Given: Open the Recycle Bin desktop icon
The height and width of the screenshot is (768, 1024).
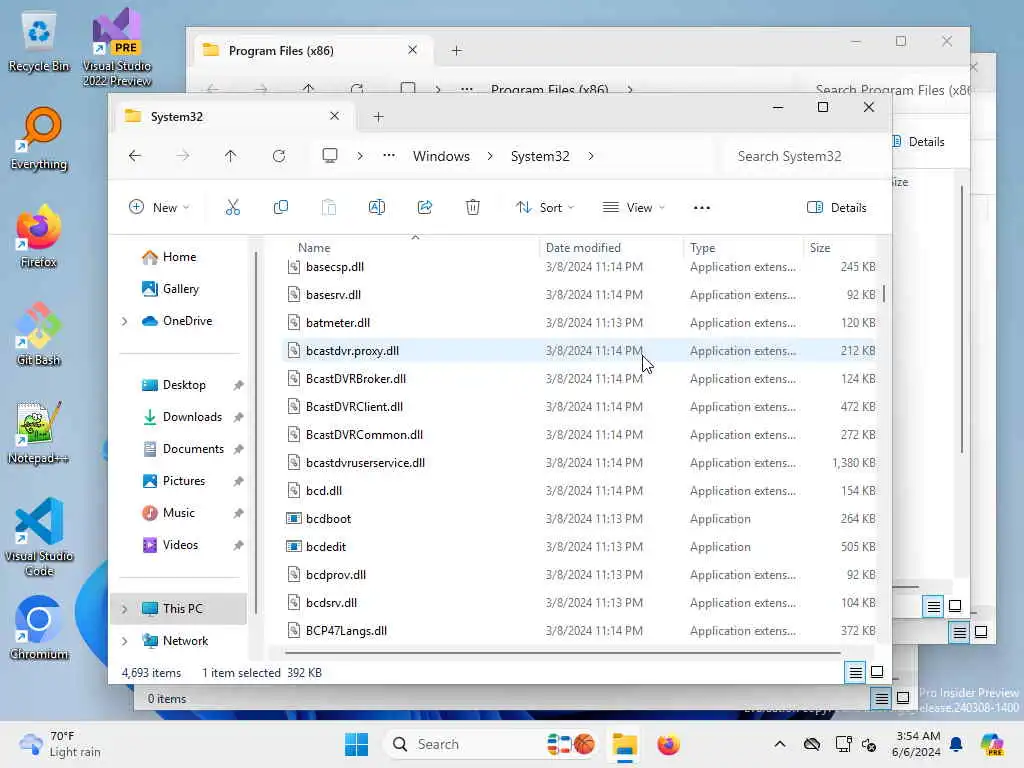Looking at the screenshot, I should click(x=39, y=43).
